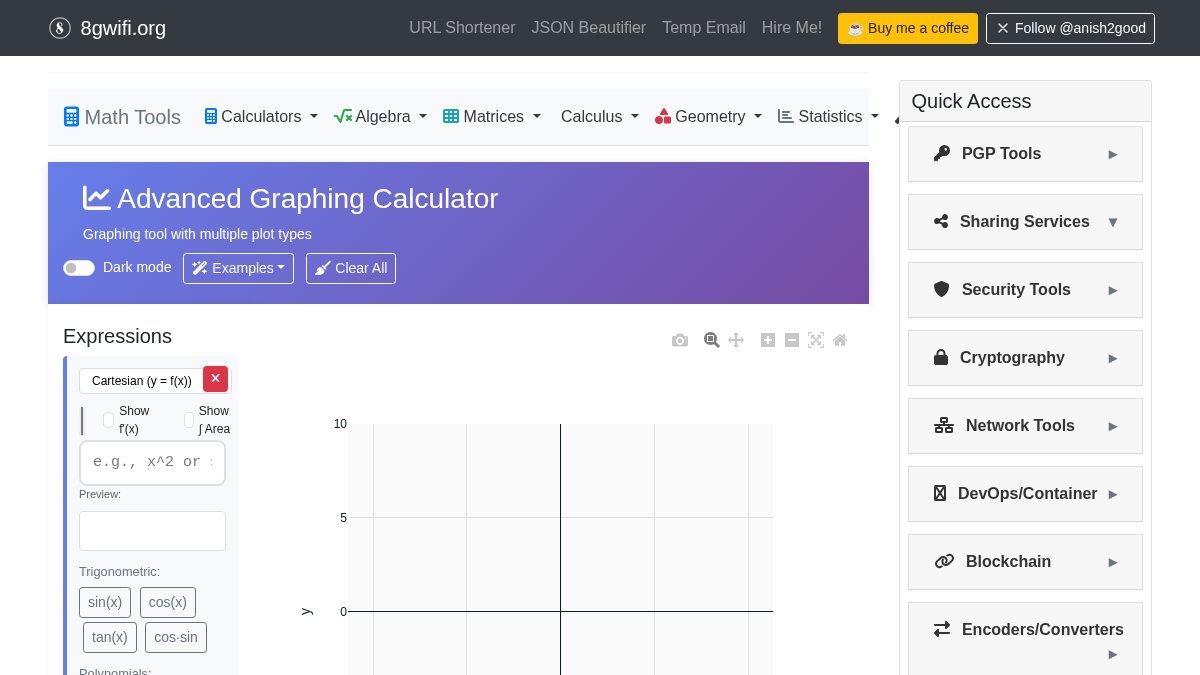Screen dimensions: 1200x675
Task: Zoom out on the graph
Action: click(x=792, y=340)
